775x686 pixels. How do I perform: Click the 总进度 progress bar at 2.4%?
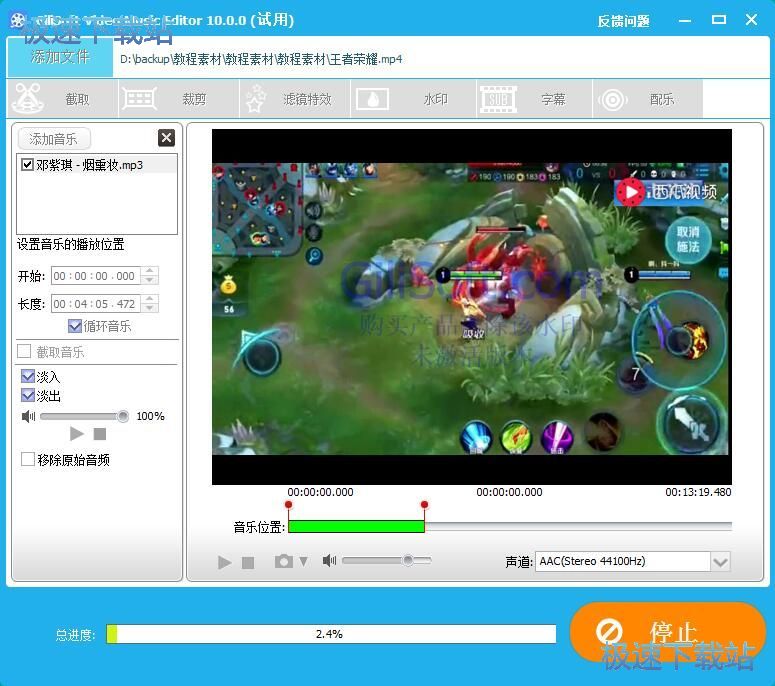(x=331, y=634)
